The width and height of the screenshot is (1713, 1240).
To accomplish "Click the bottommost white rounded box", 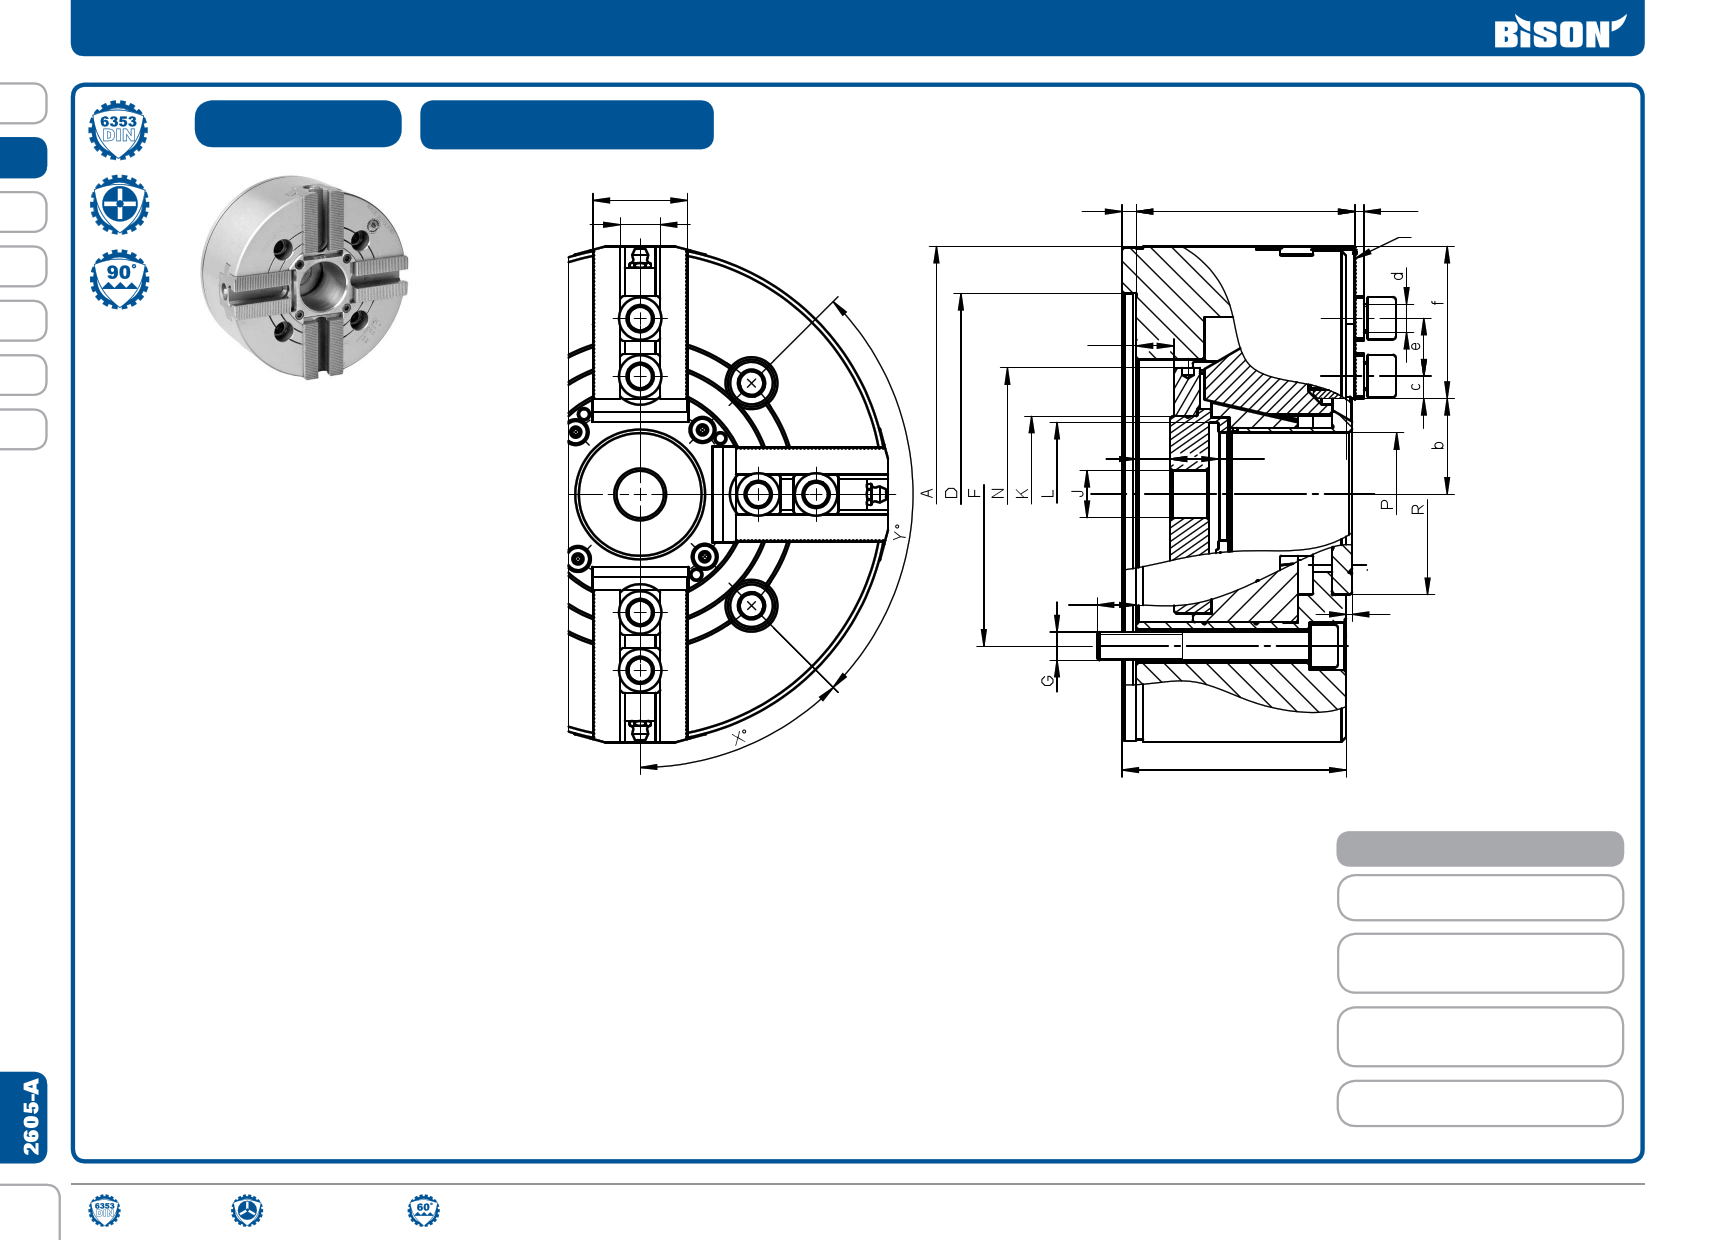I will (x=1479, y=1103).
